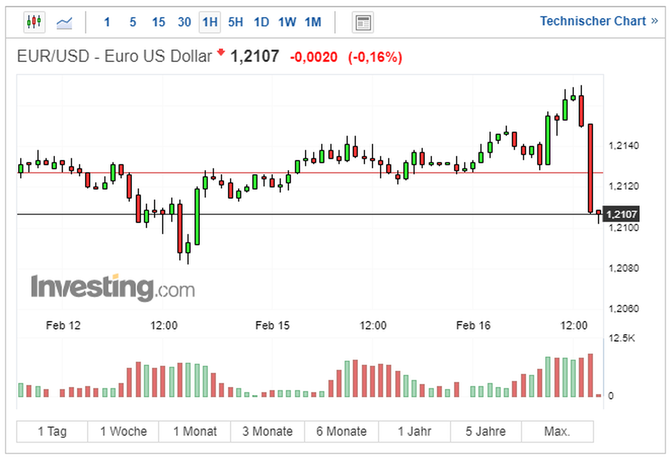This screenshot has height=460, width=670.
Task: Set interval to 1 minute
Action: [107, 22]
